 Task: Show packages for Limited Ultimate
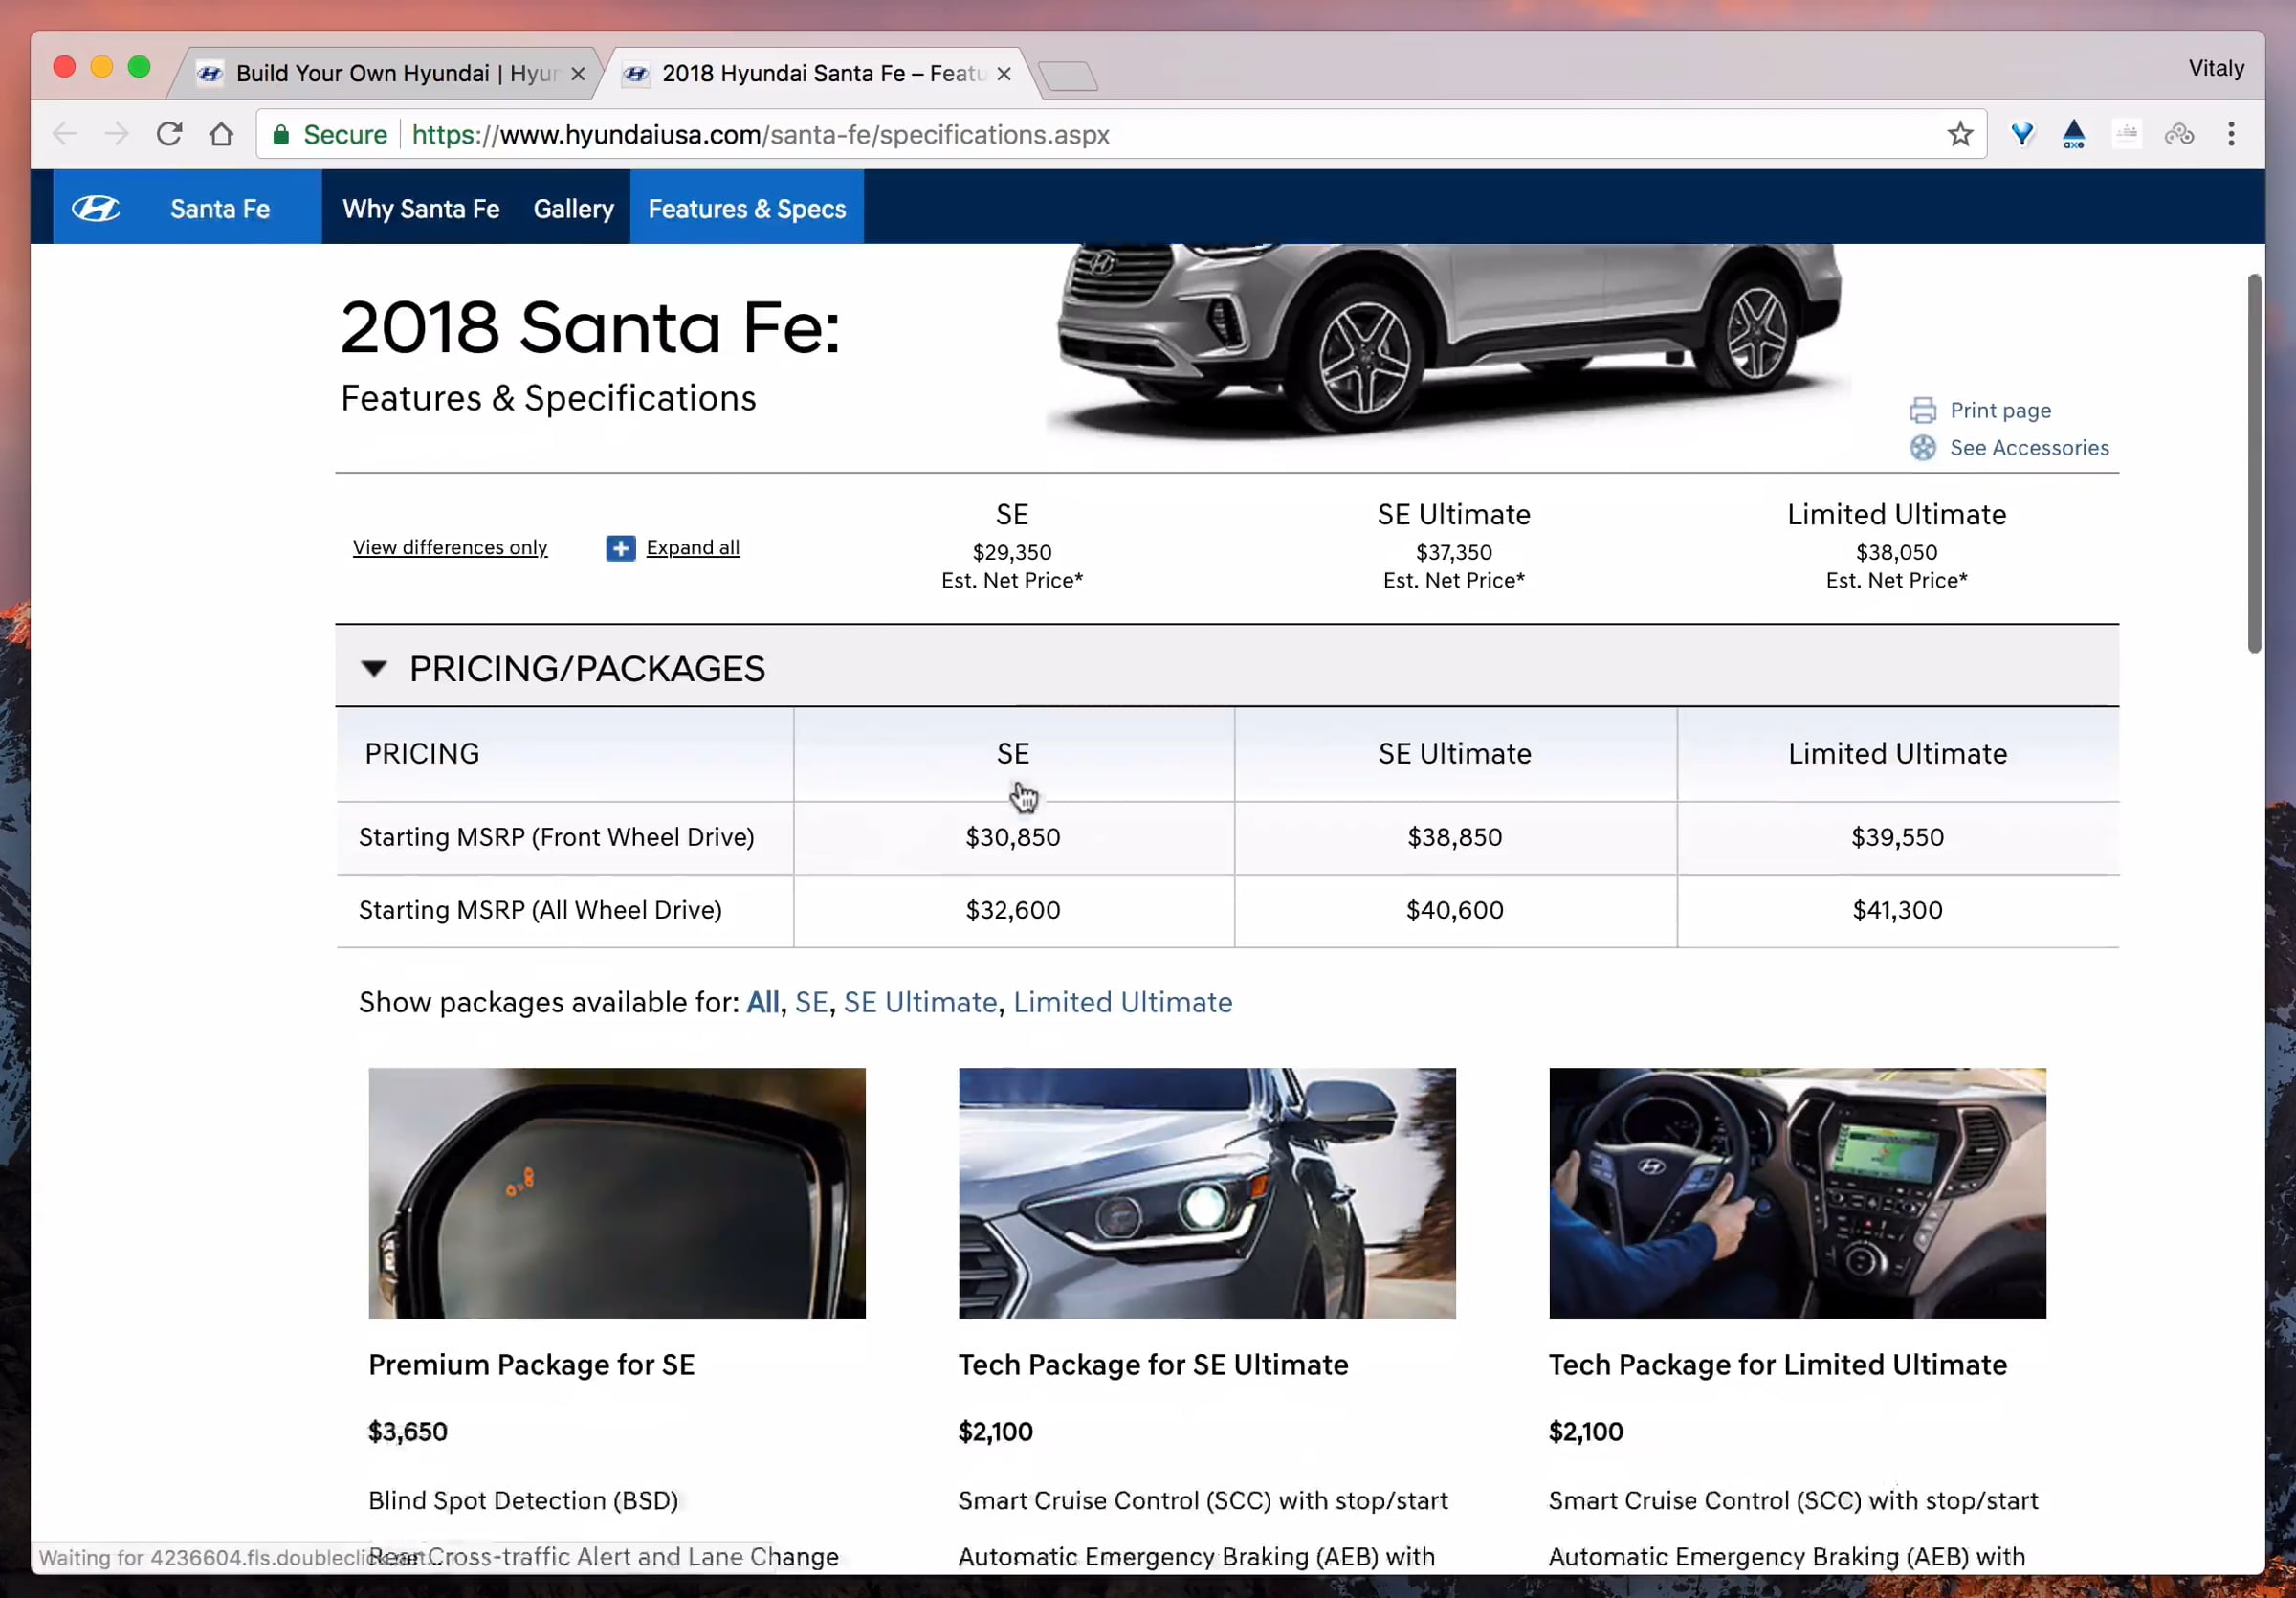point(1122,1002)
